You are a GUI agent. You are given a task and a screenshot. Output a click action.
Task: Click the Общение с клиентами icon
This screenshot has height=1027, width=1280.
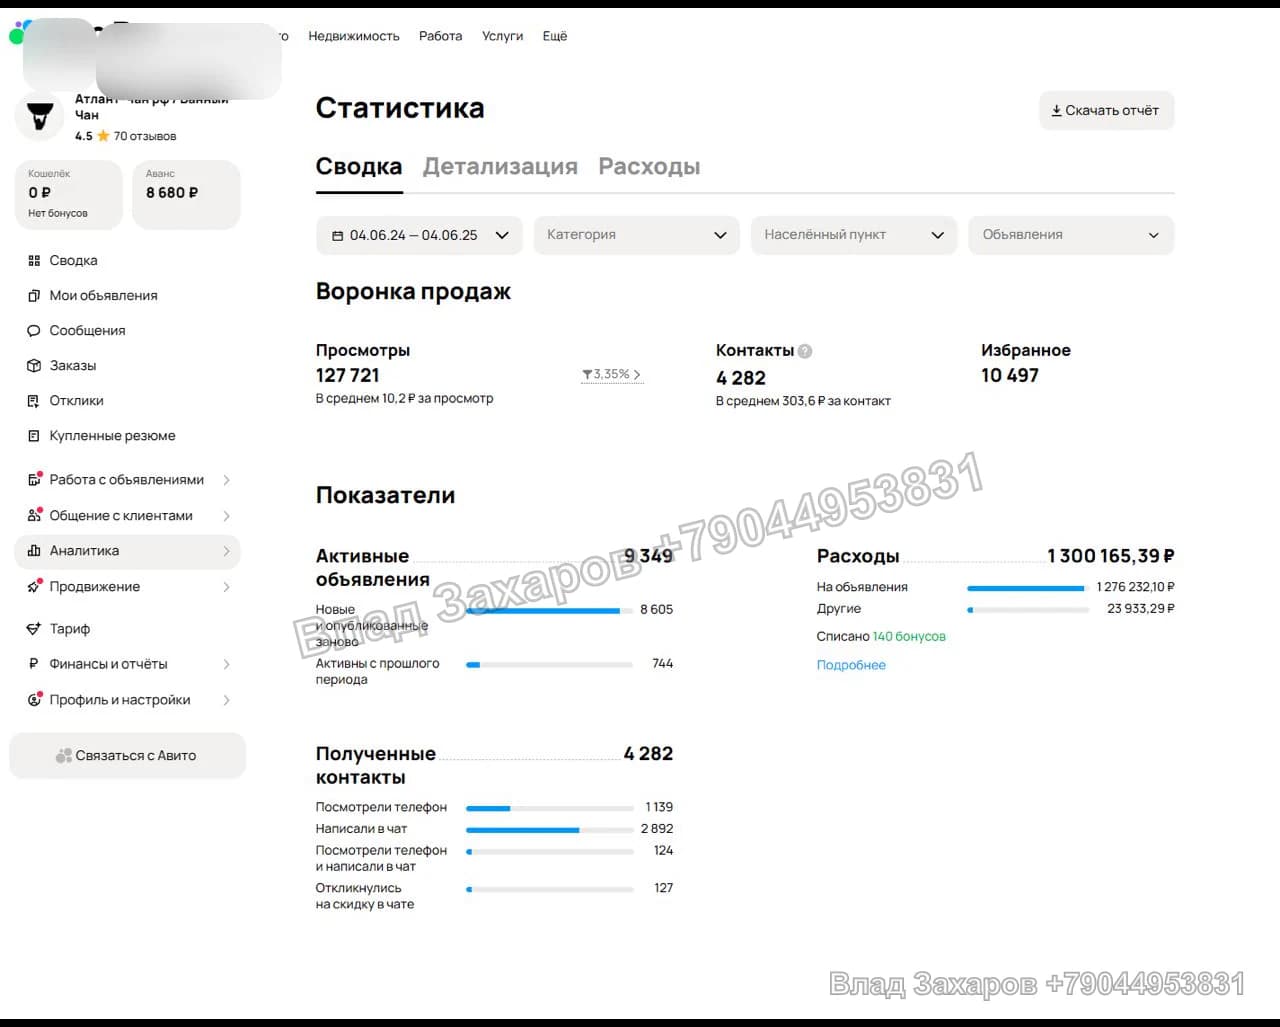(x=35, y=515)
